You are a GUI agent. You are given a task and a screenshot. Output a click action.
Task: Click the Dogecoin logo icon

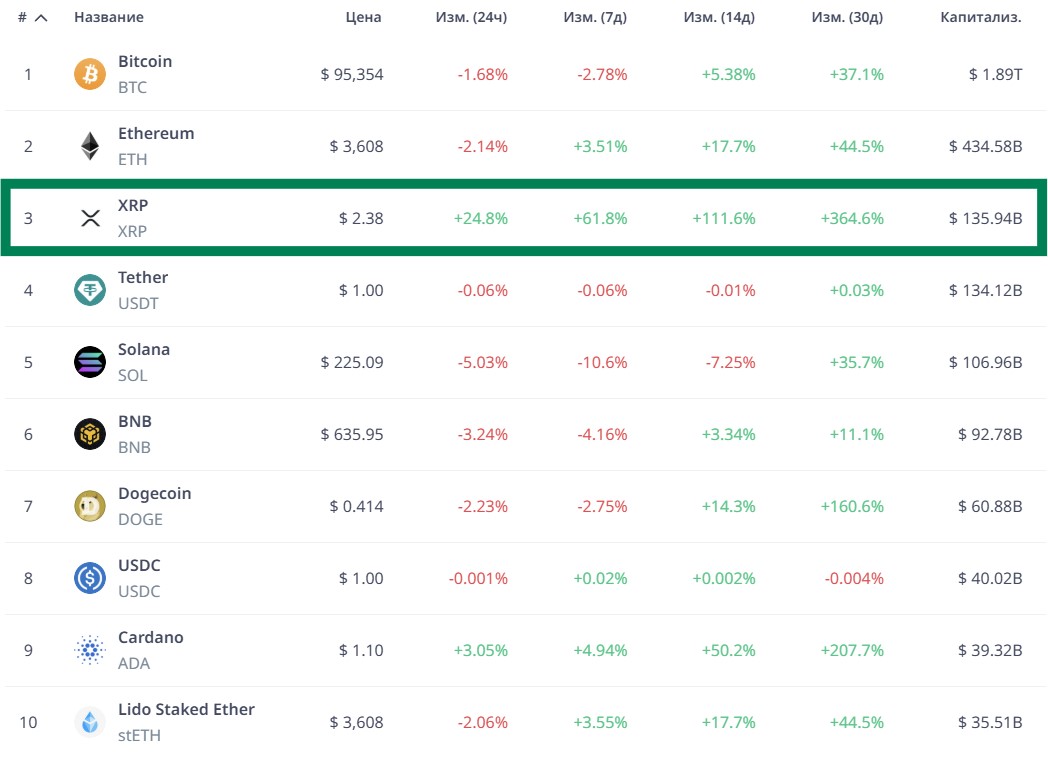90,506
